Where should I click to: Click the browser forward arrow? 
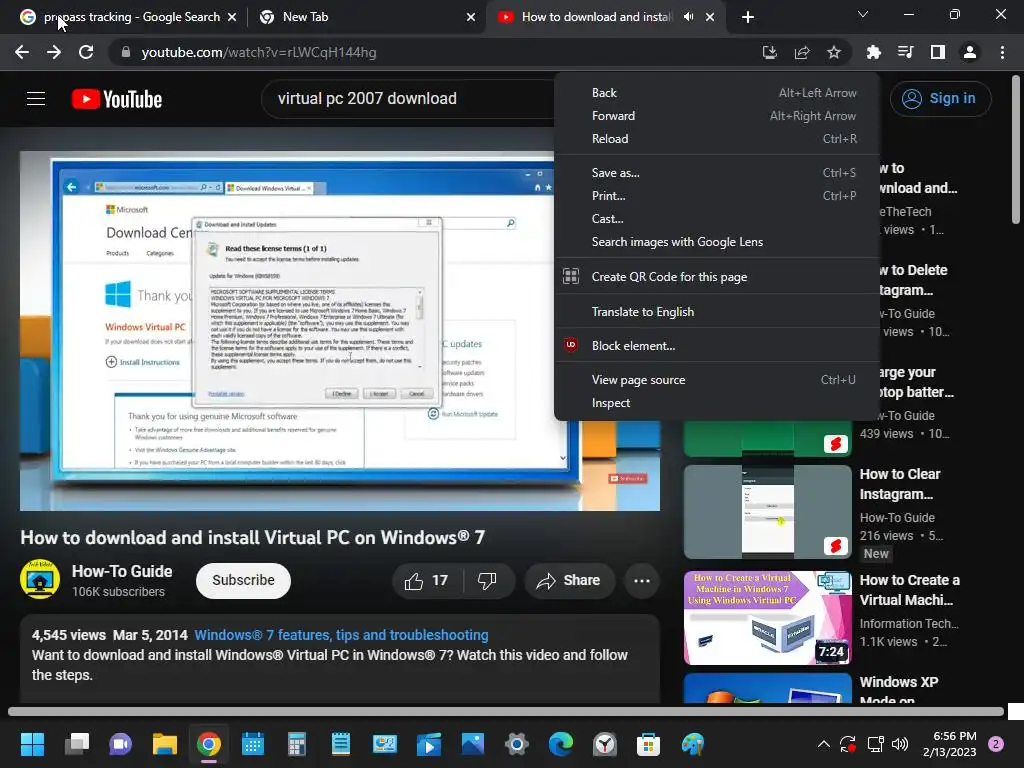point(54,52)
